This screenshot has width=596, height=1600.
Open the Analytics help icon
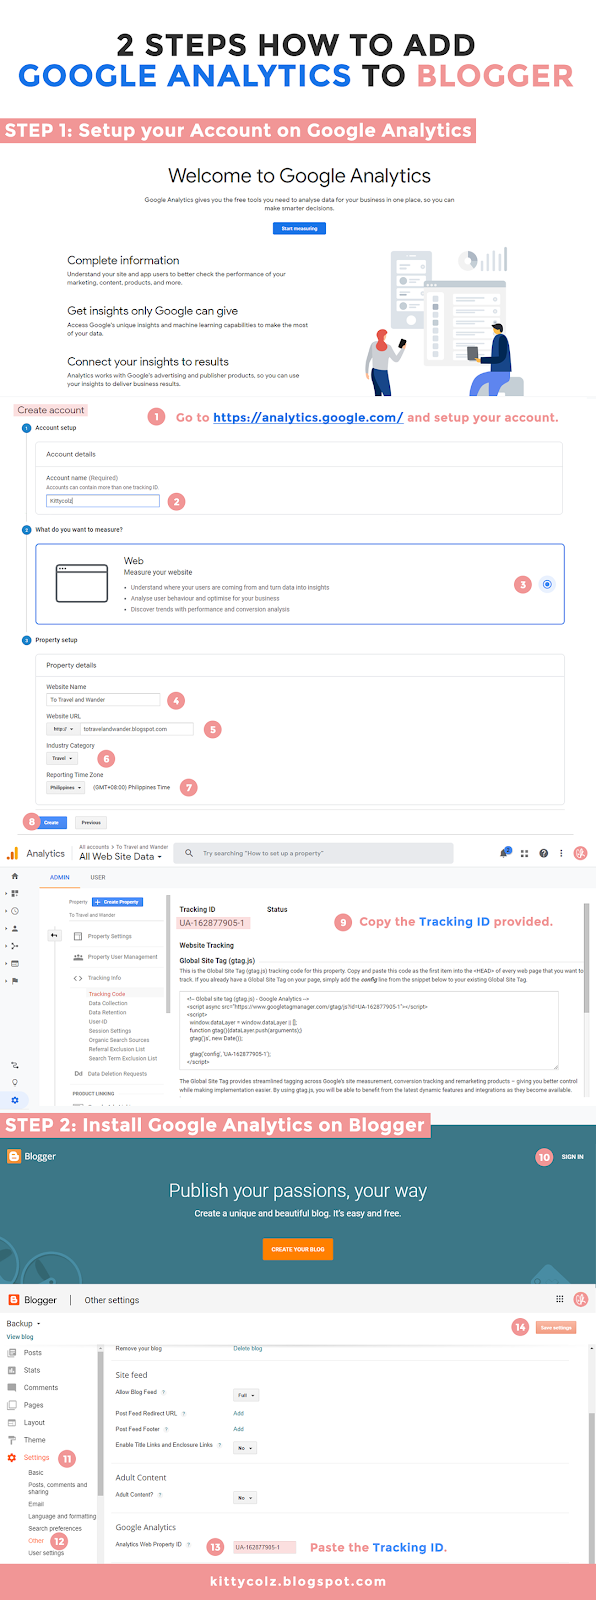pyautogui.click(x=543, y=853)
